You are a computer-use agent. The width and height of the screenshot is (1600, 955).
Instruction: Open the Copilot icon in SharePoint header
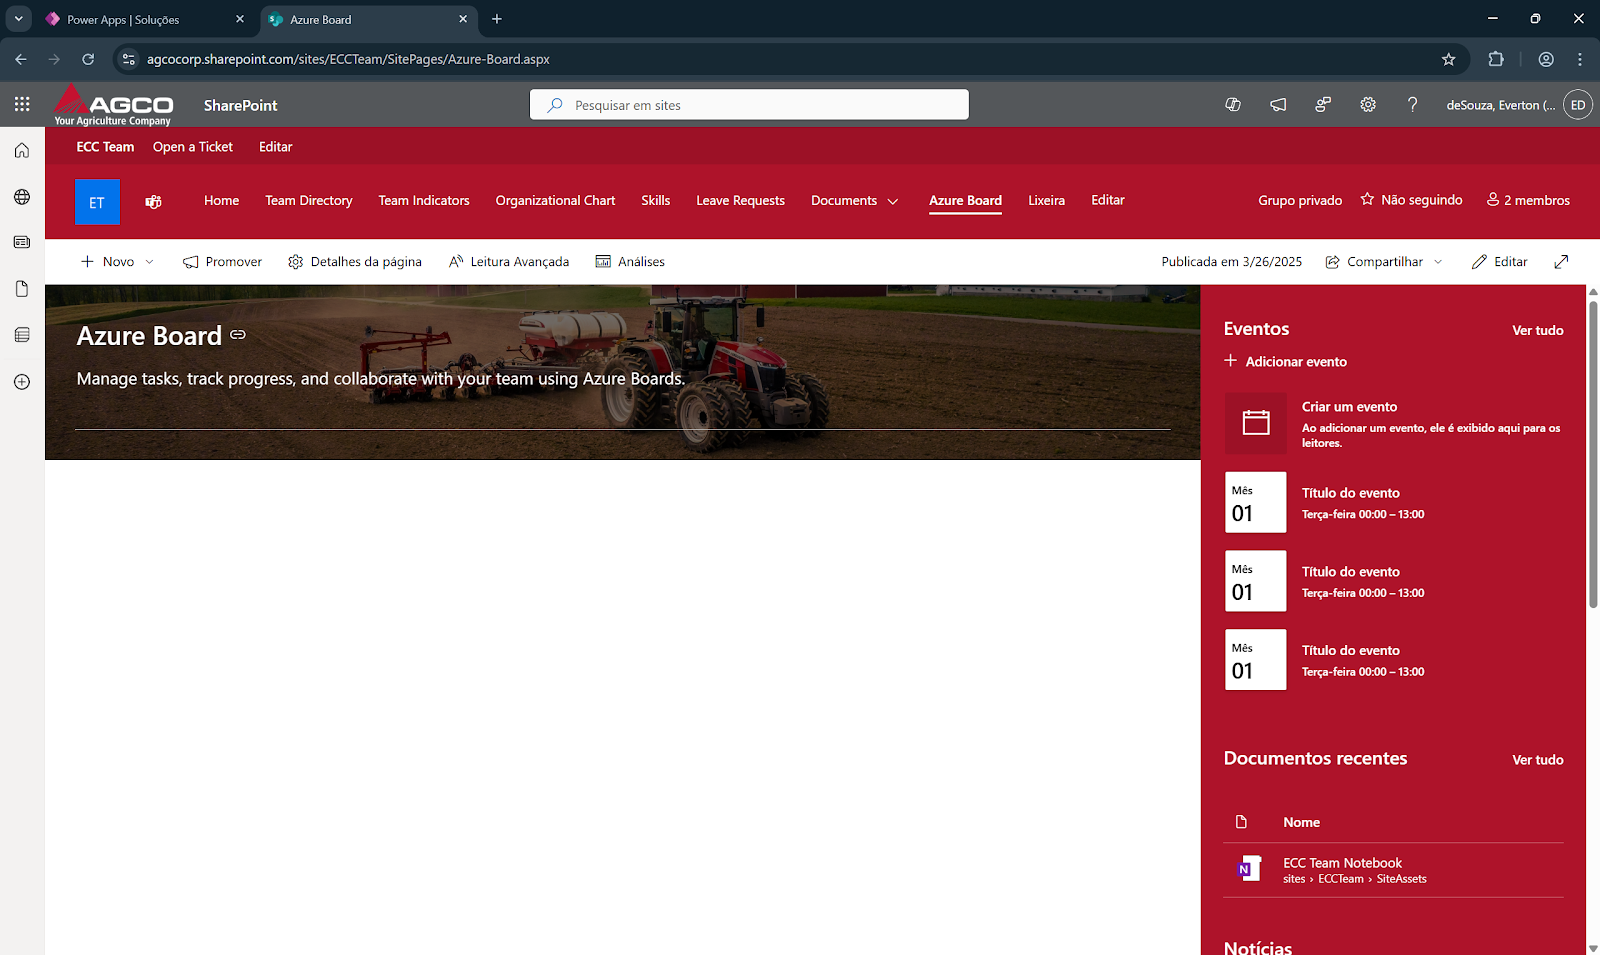[x=1233, y=104]
